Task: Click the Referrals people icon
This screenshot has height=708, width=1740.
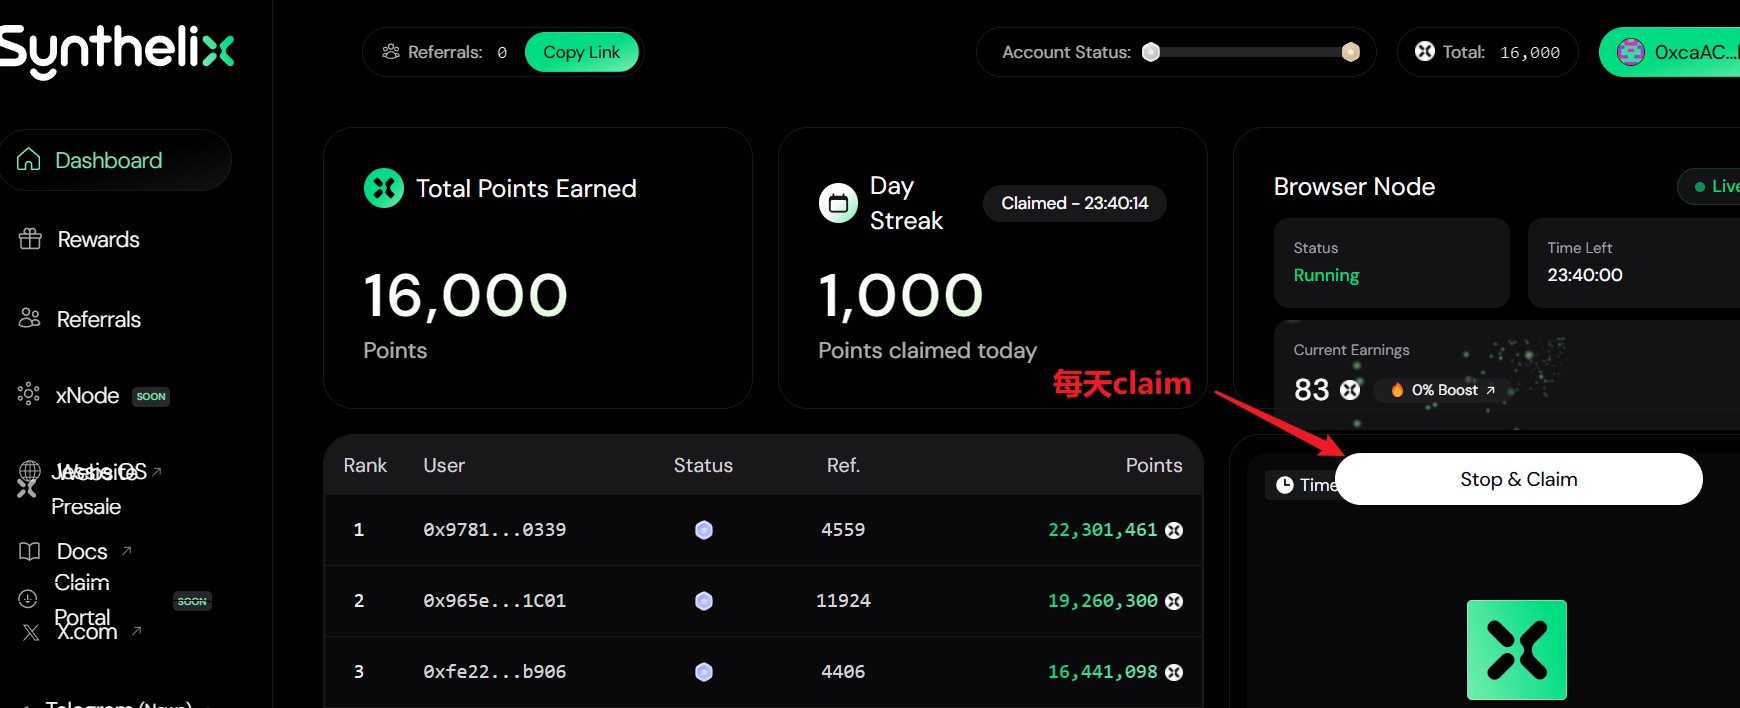Action: click(29, 318)
